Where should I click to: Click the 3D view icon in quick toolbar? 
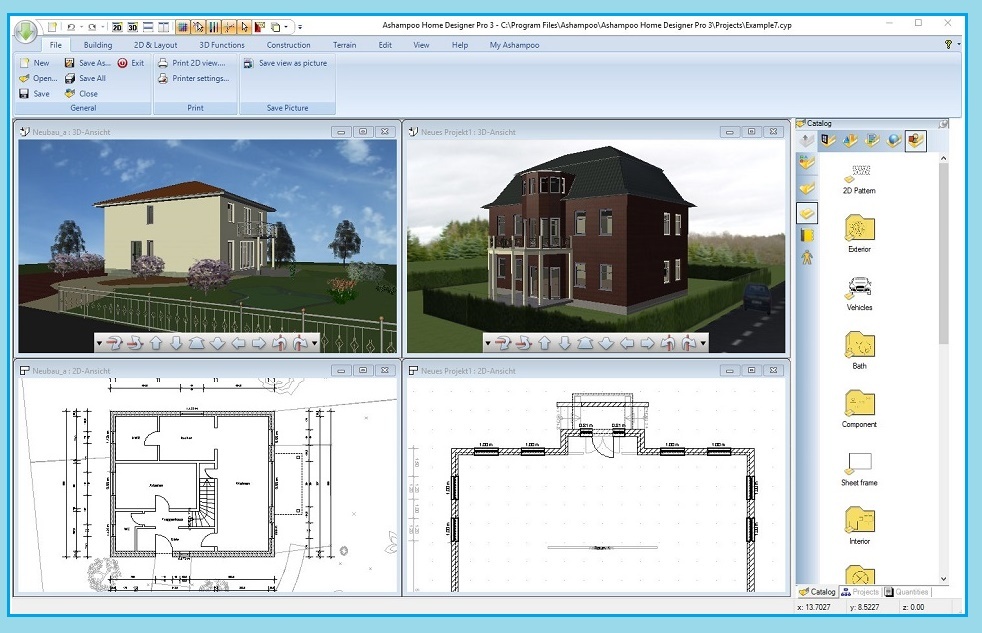tap(132, 27)
